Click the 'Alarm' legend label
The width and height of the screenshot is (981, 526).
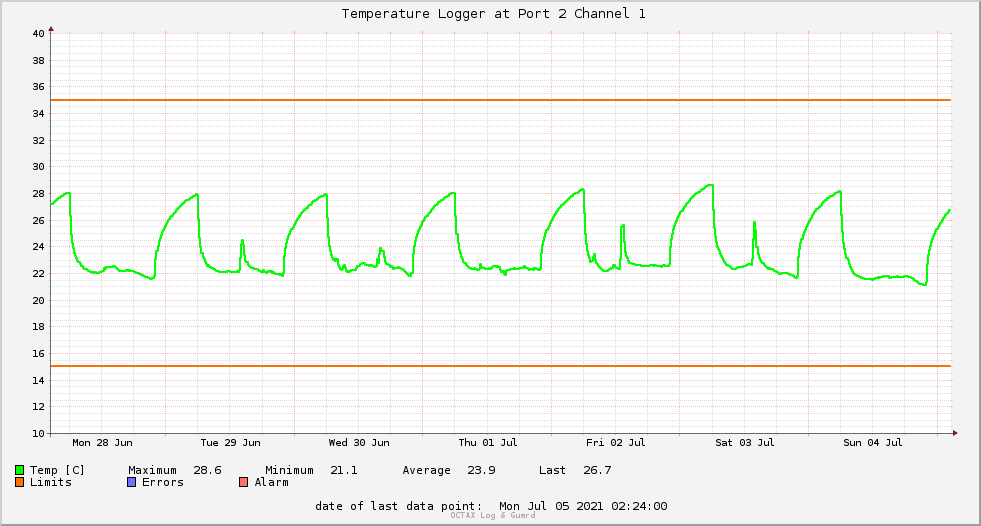point(272,482)
